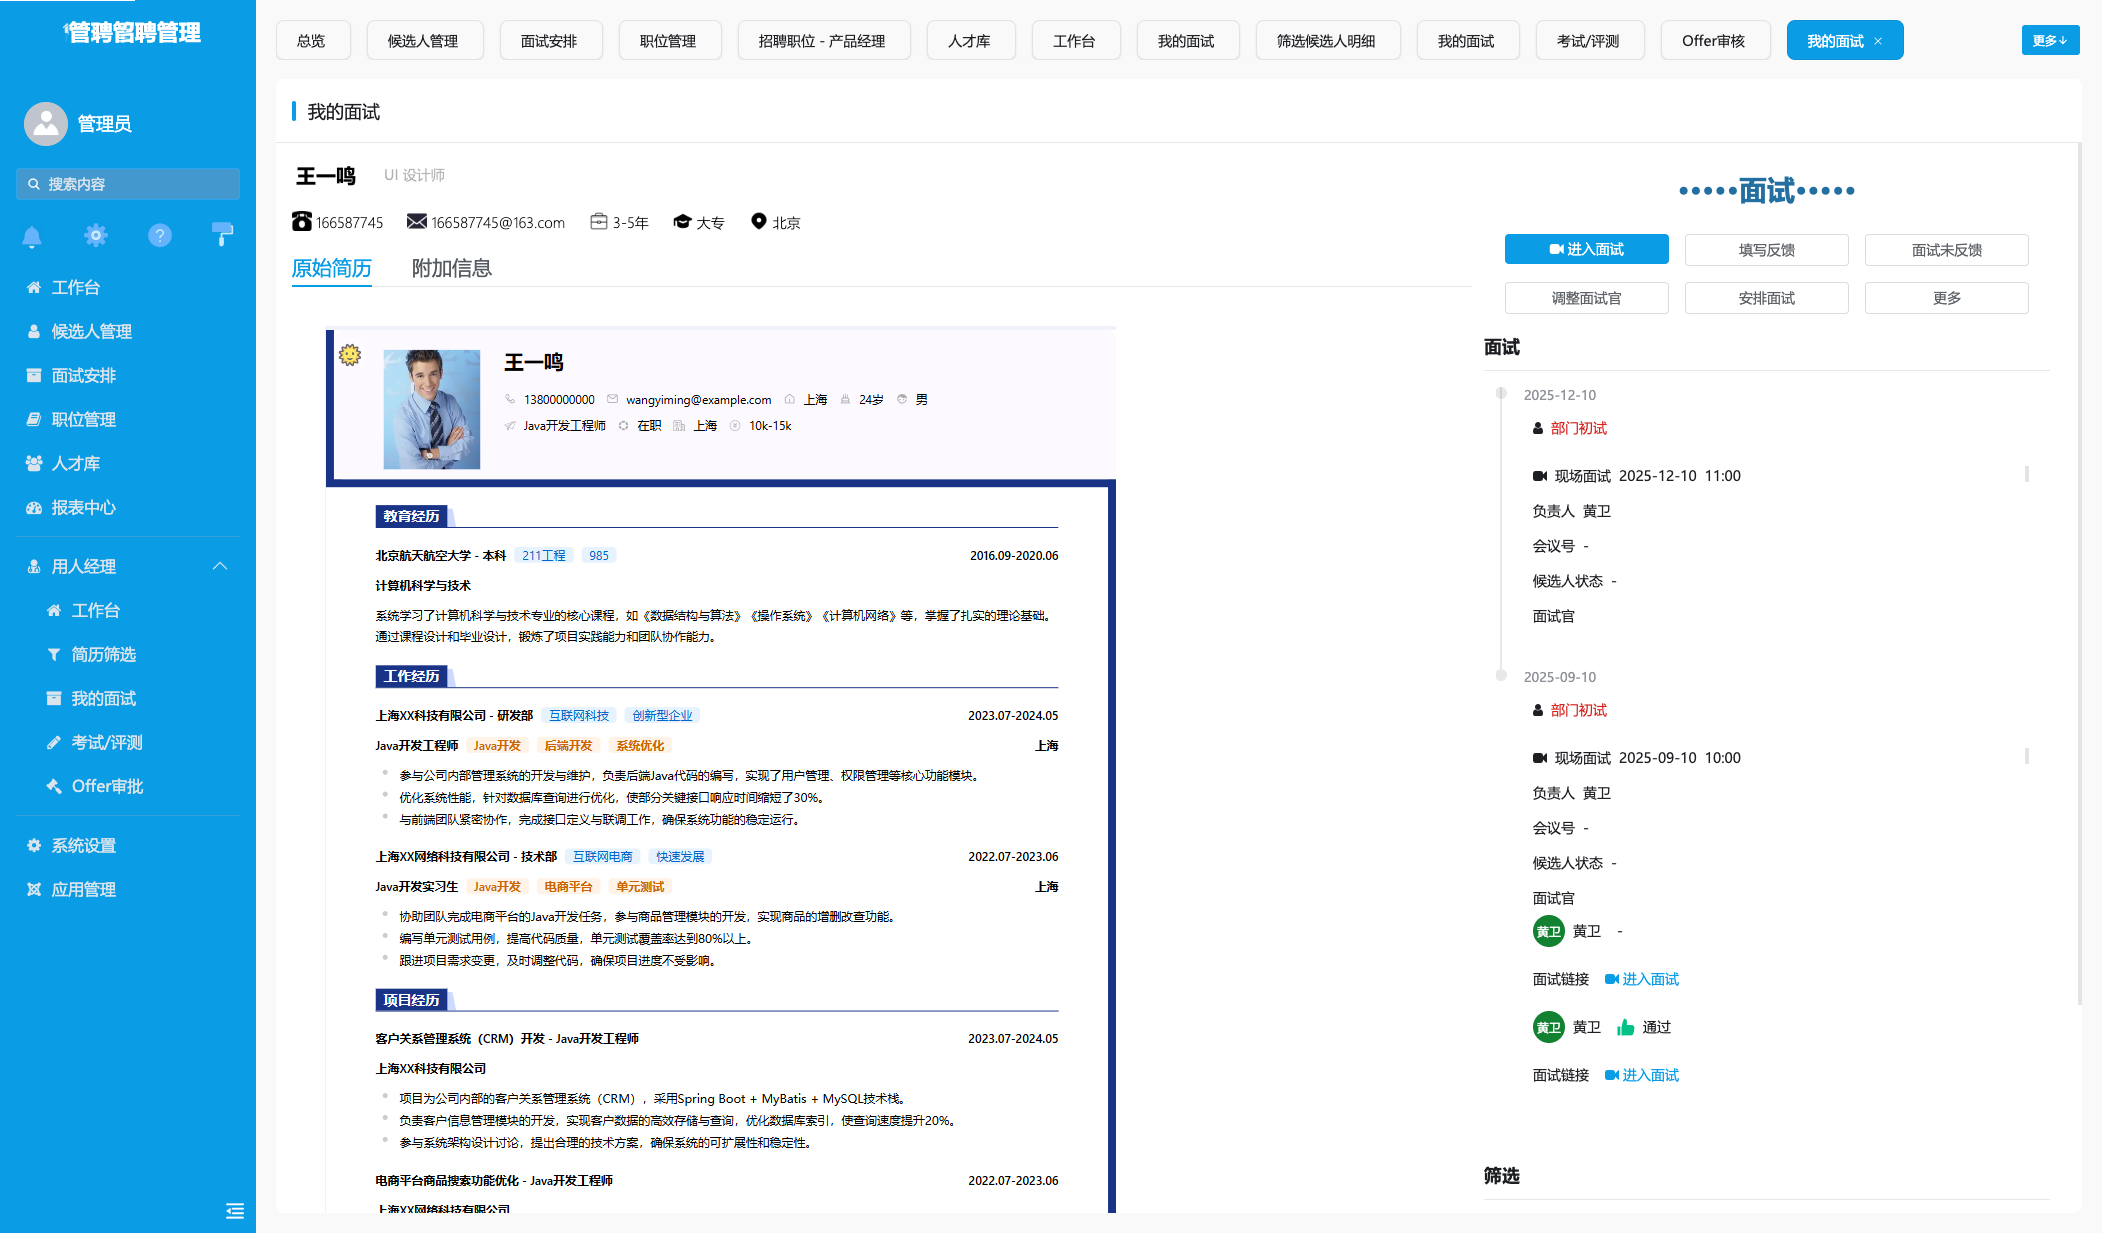Screen dimensions: 2102x1233
Task: Click the page scrollbar on right edge
Action: tap(2079, 574)
